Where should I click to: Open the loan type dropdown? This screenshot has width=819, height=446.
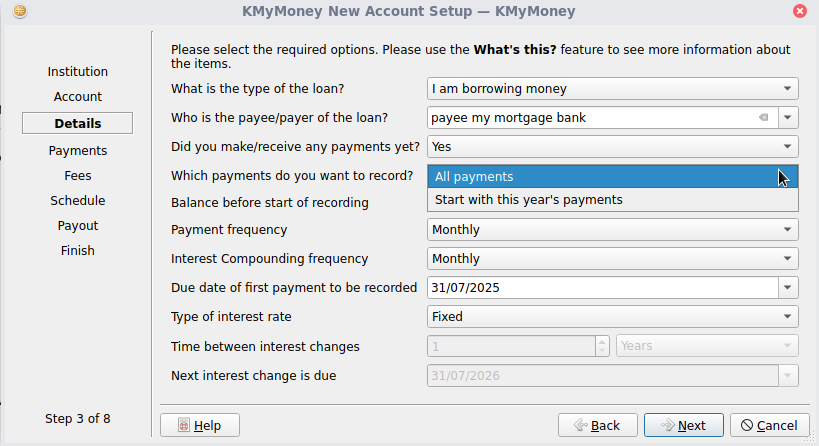(612, 88)
